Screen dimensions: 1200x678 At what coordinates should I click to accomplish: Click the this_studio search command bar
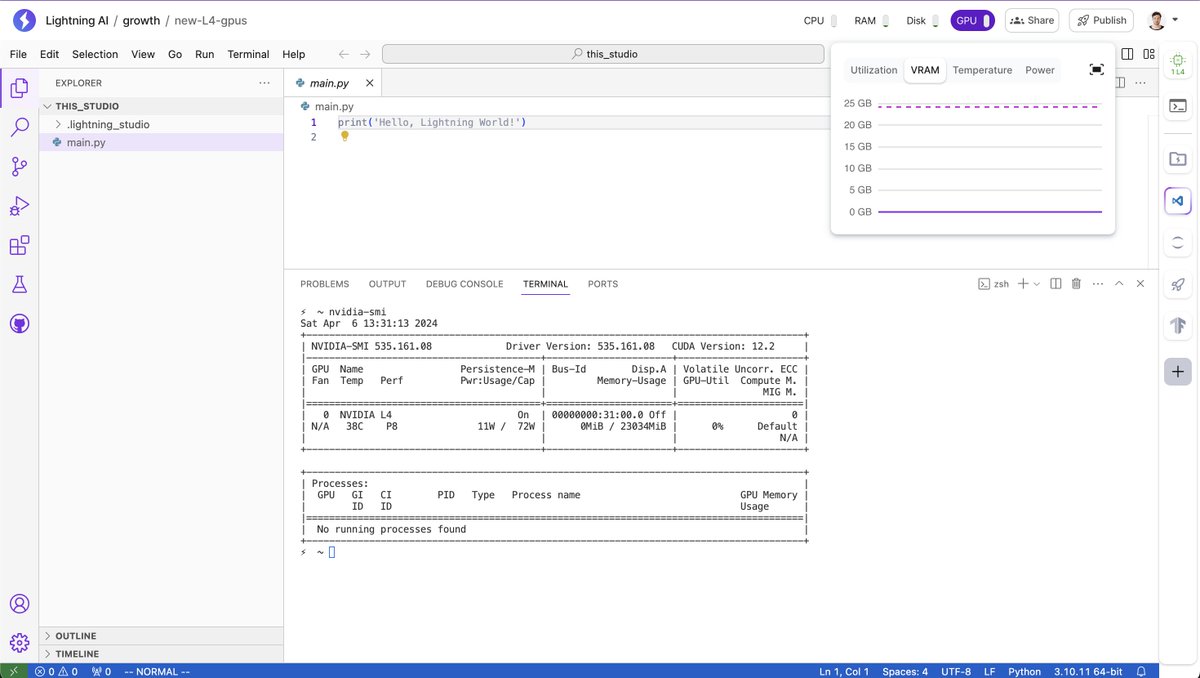604,54
